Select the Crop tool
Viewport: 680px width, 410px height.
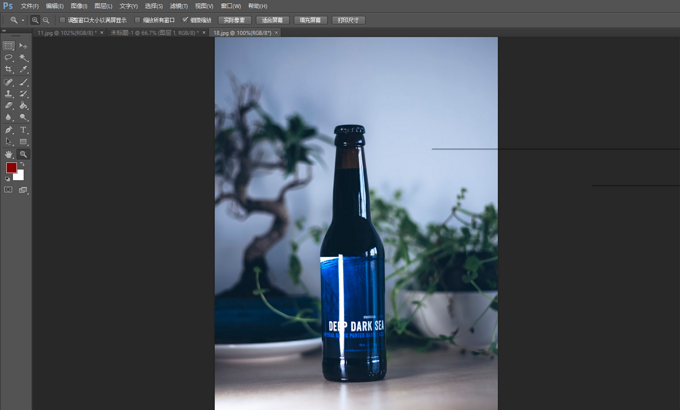9,69
